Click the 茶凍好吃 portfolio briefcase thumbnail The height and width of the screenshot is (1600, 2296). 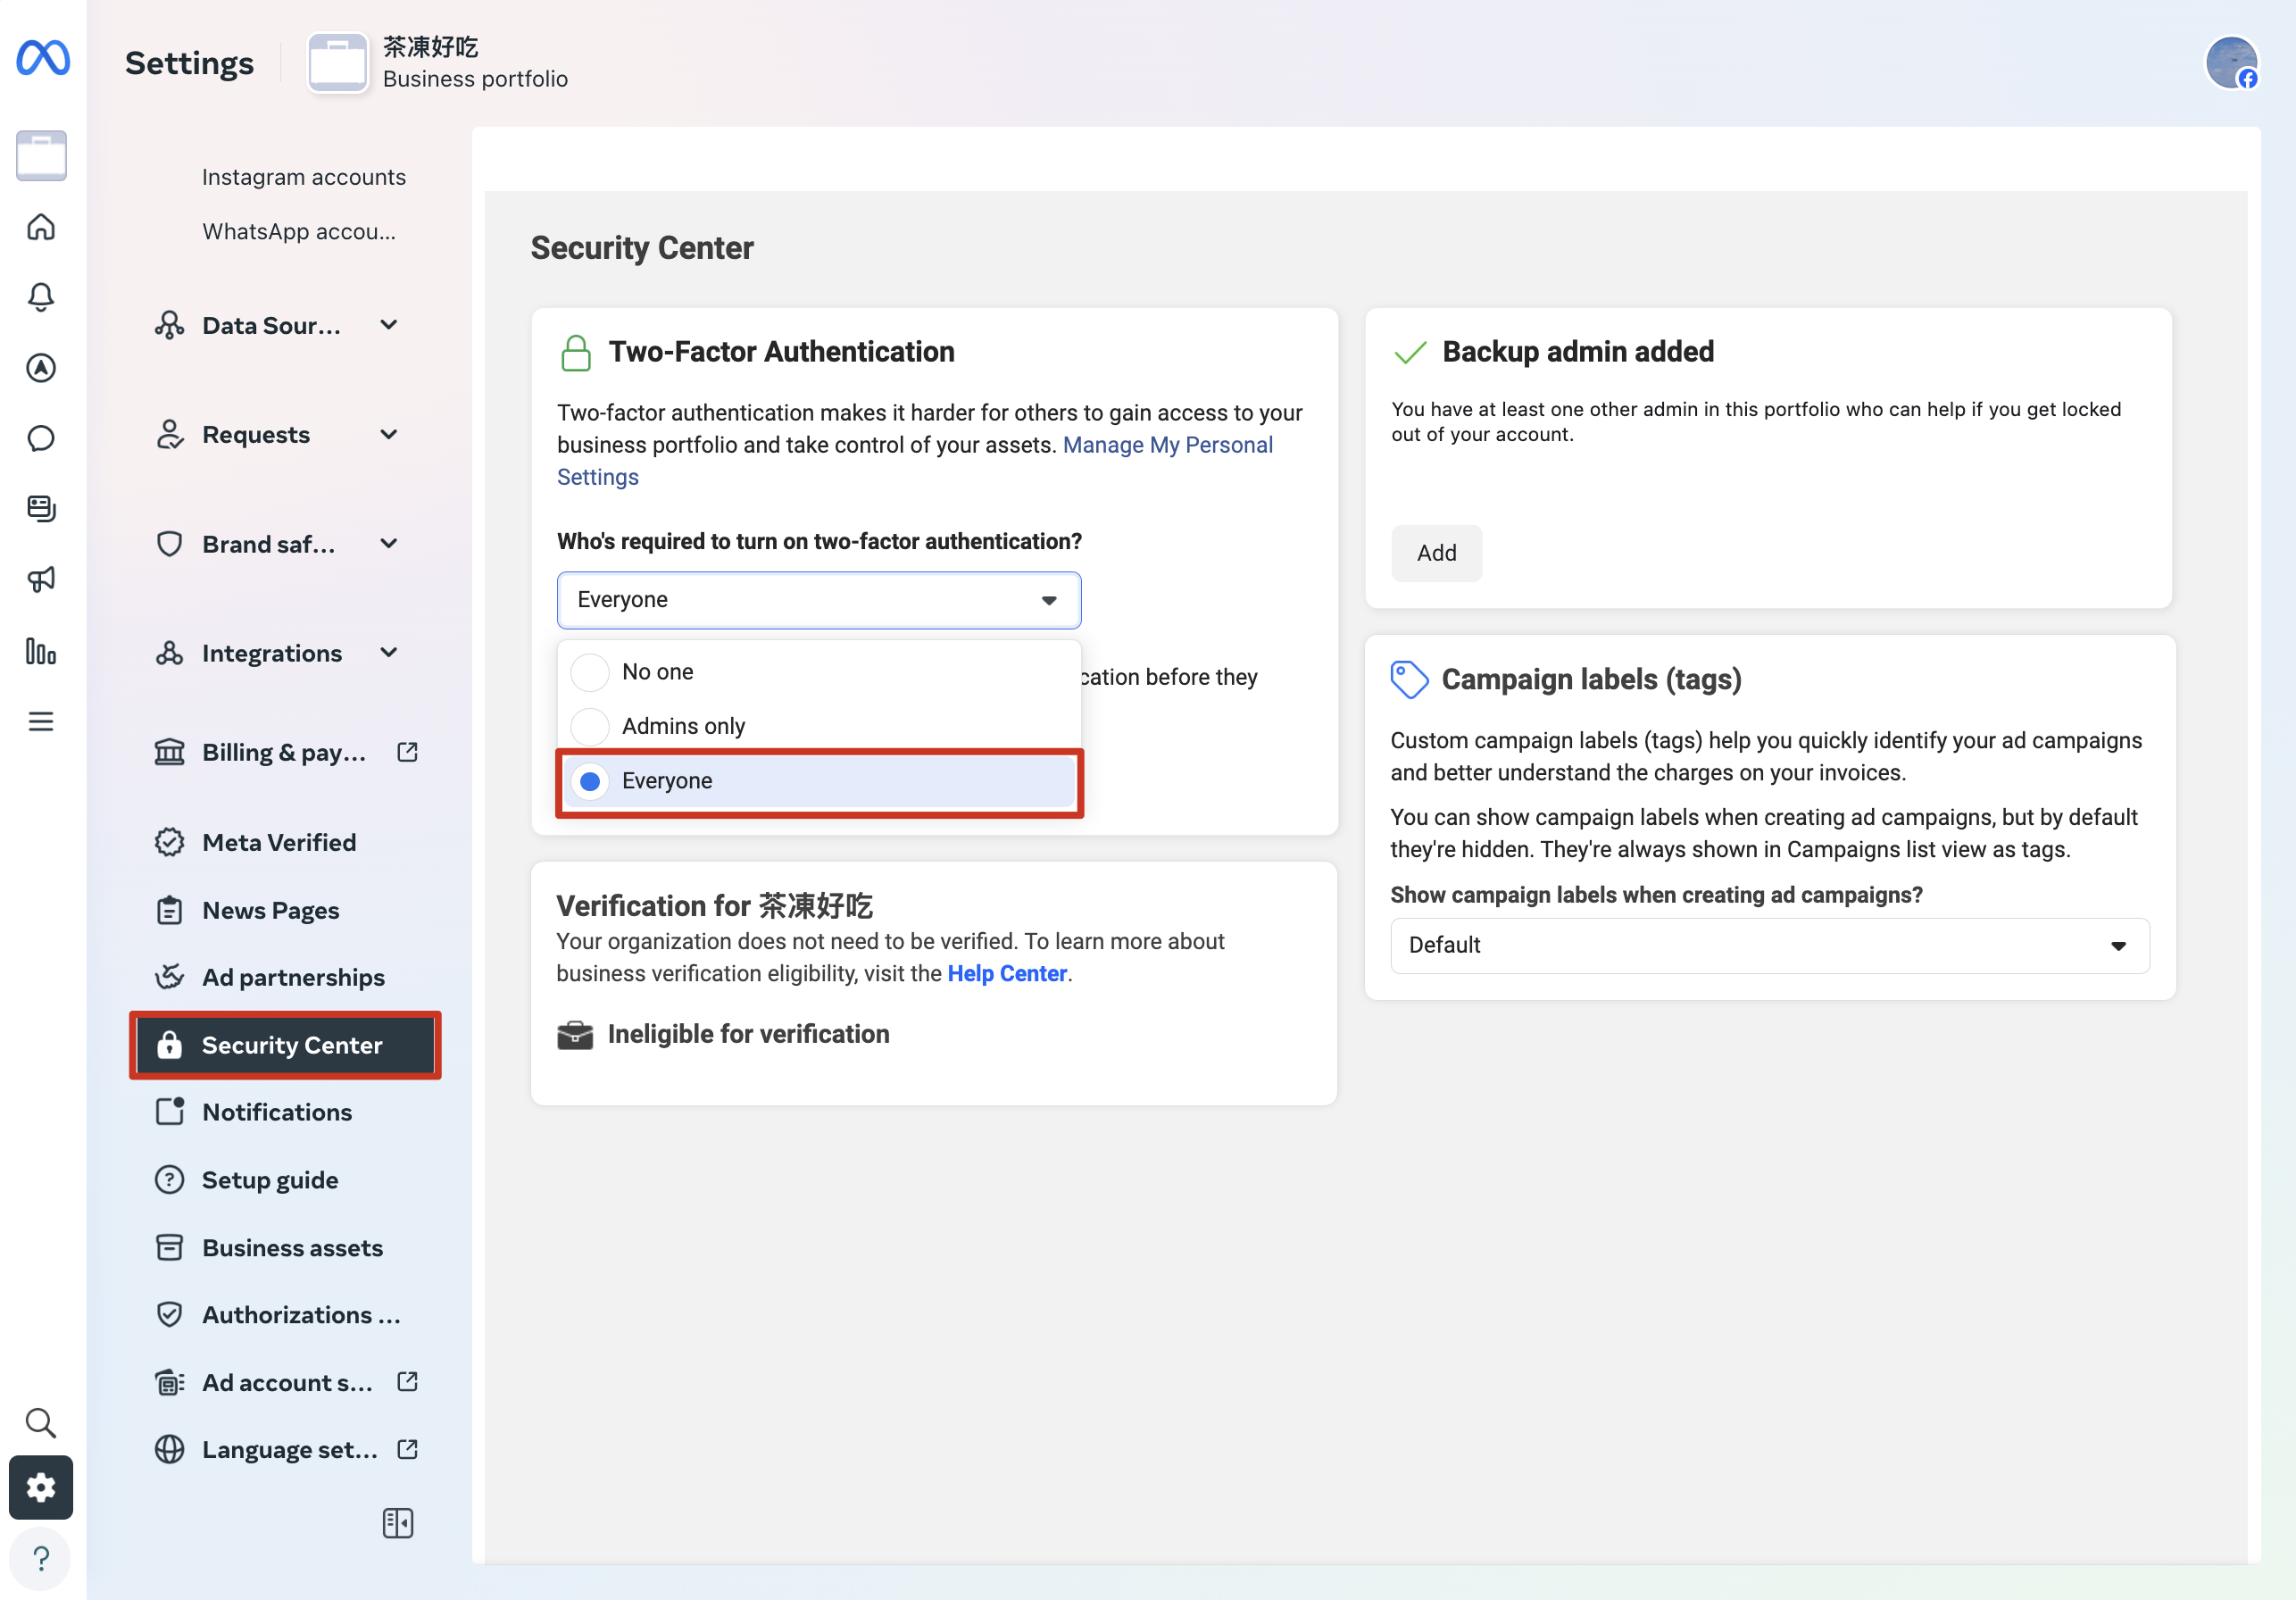337,62
